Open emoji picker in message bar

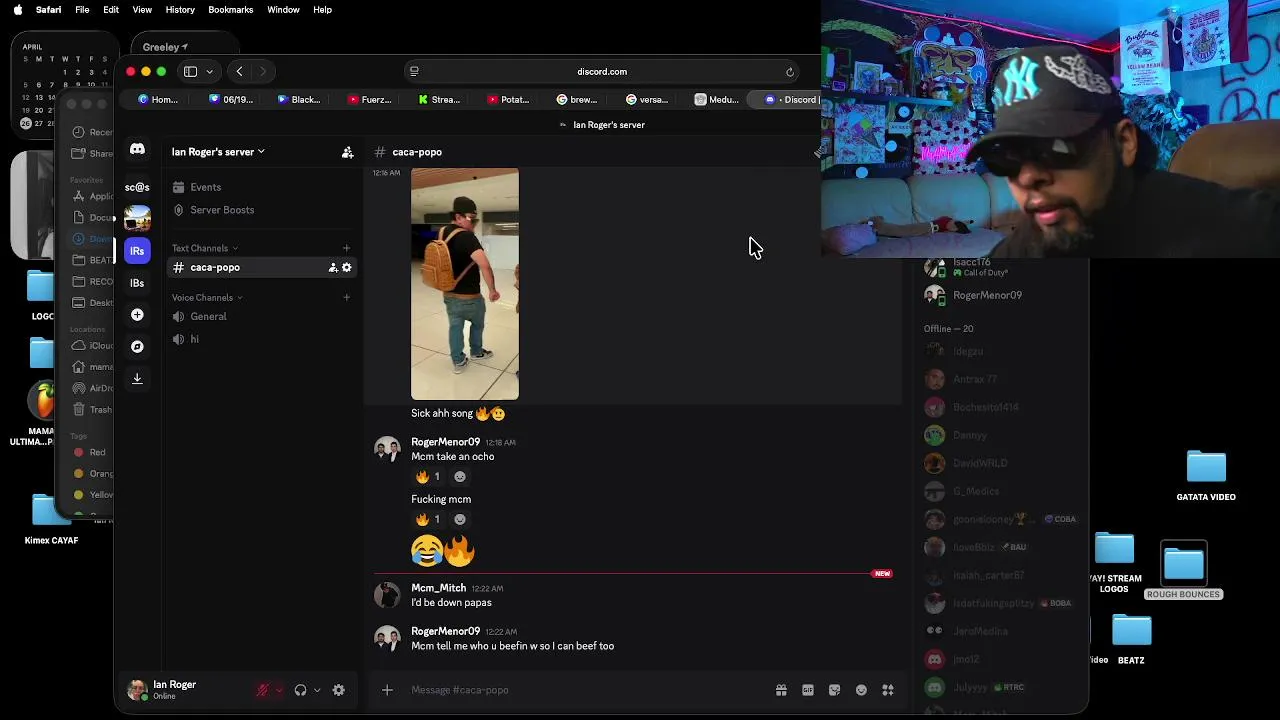[861, 690]
